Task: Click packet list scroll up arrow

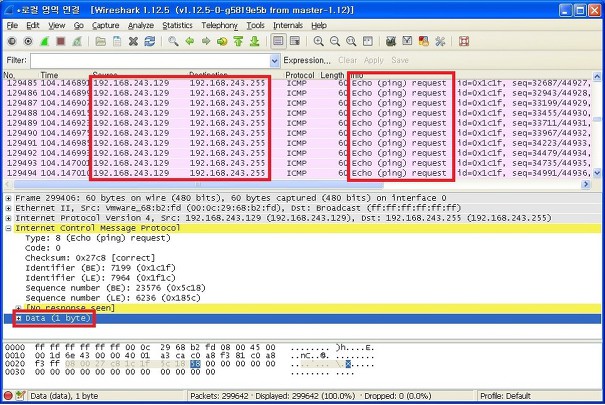Action: [x=597, y=76]
